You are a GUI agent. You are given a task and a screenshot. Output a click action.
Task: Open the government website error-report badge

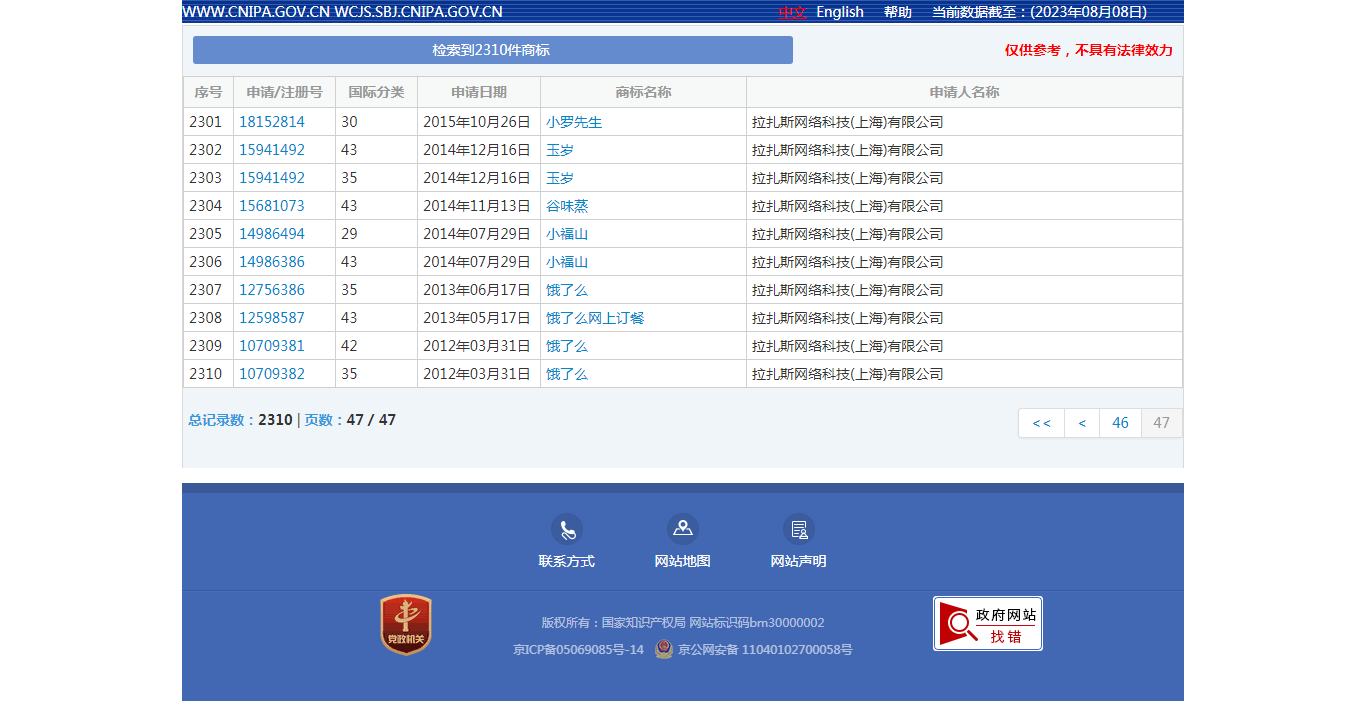click(x=987, y=624)
